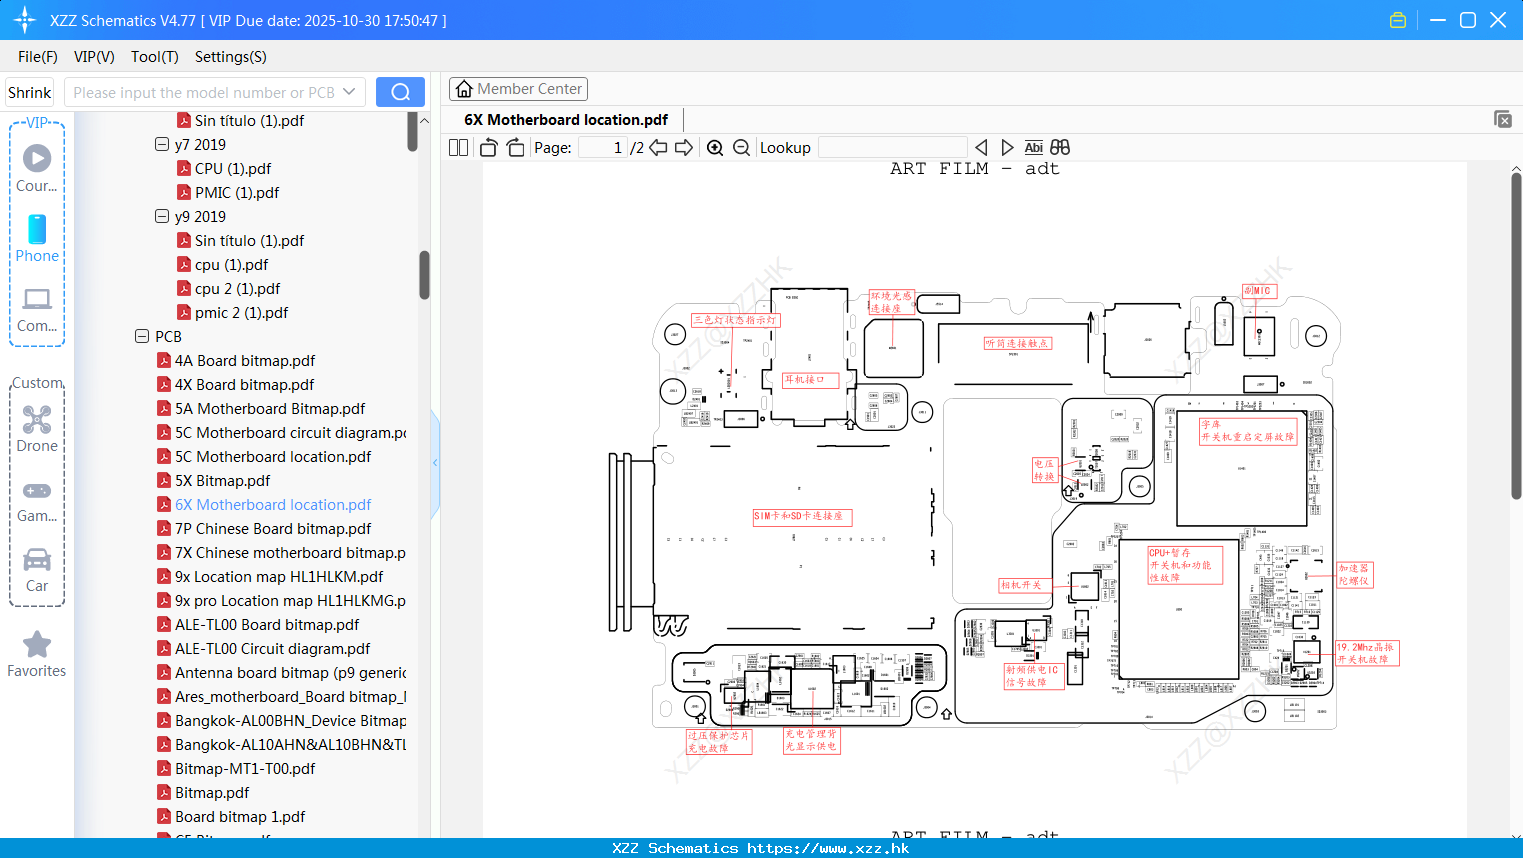This screenshot has height=858, width=1523.
Task: Click the PDF viewer vertical scrollbar
Action: click(x=1516, y=335)
